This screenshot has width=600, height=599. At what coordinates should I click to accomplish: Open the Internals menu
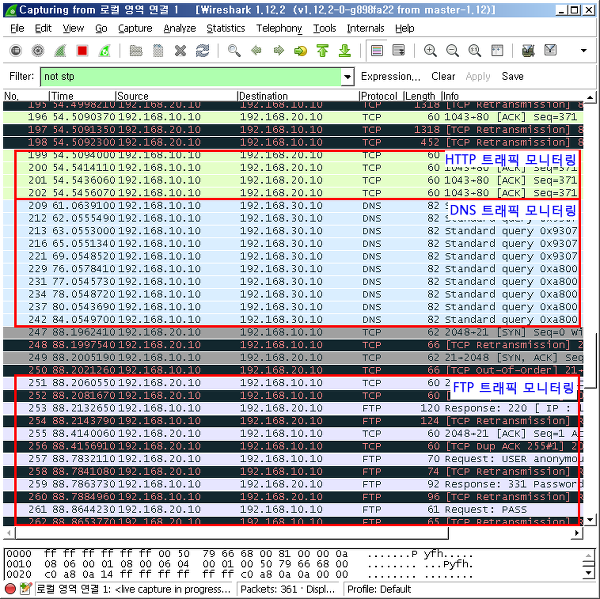click(365, 28)
